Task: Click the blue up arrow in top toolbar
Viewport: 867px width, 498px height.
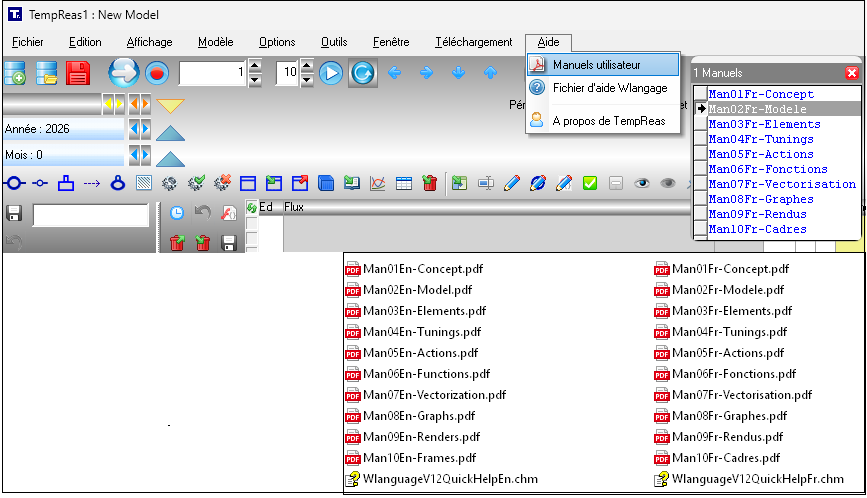Action: [490, 72]
